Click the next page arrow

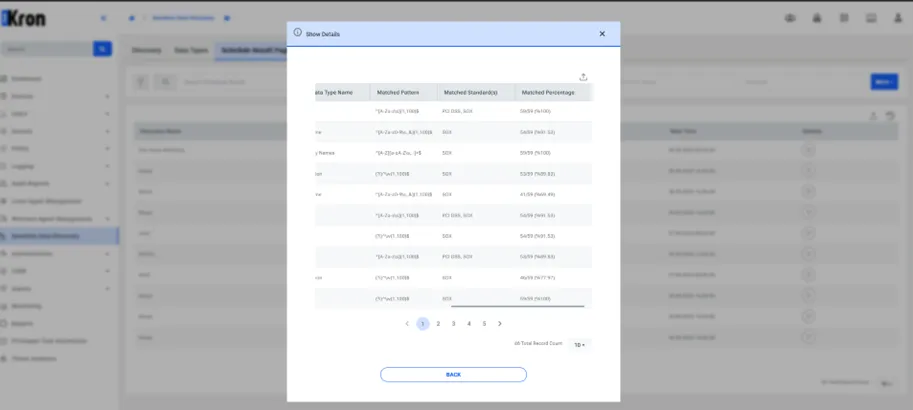pos(500,324)
